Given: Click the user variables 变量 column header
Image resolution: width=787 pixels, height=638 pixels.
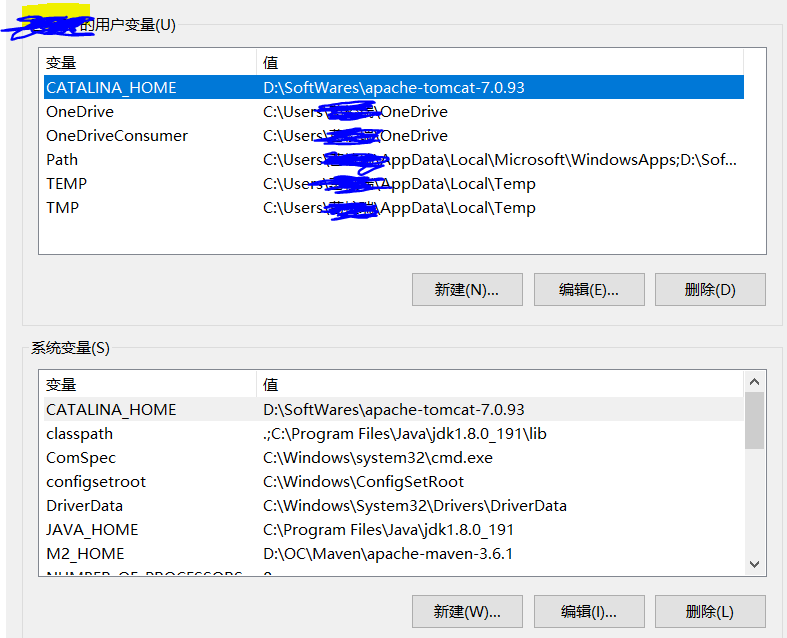Looking at the screenshot, I should pyautogui.click(x=150, y=63).
